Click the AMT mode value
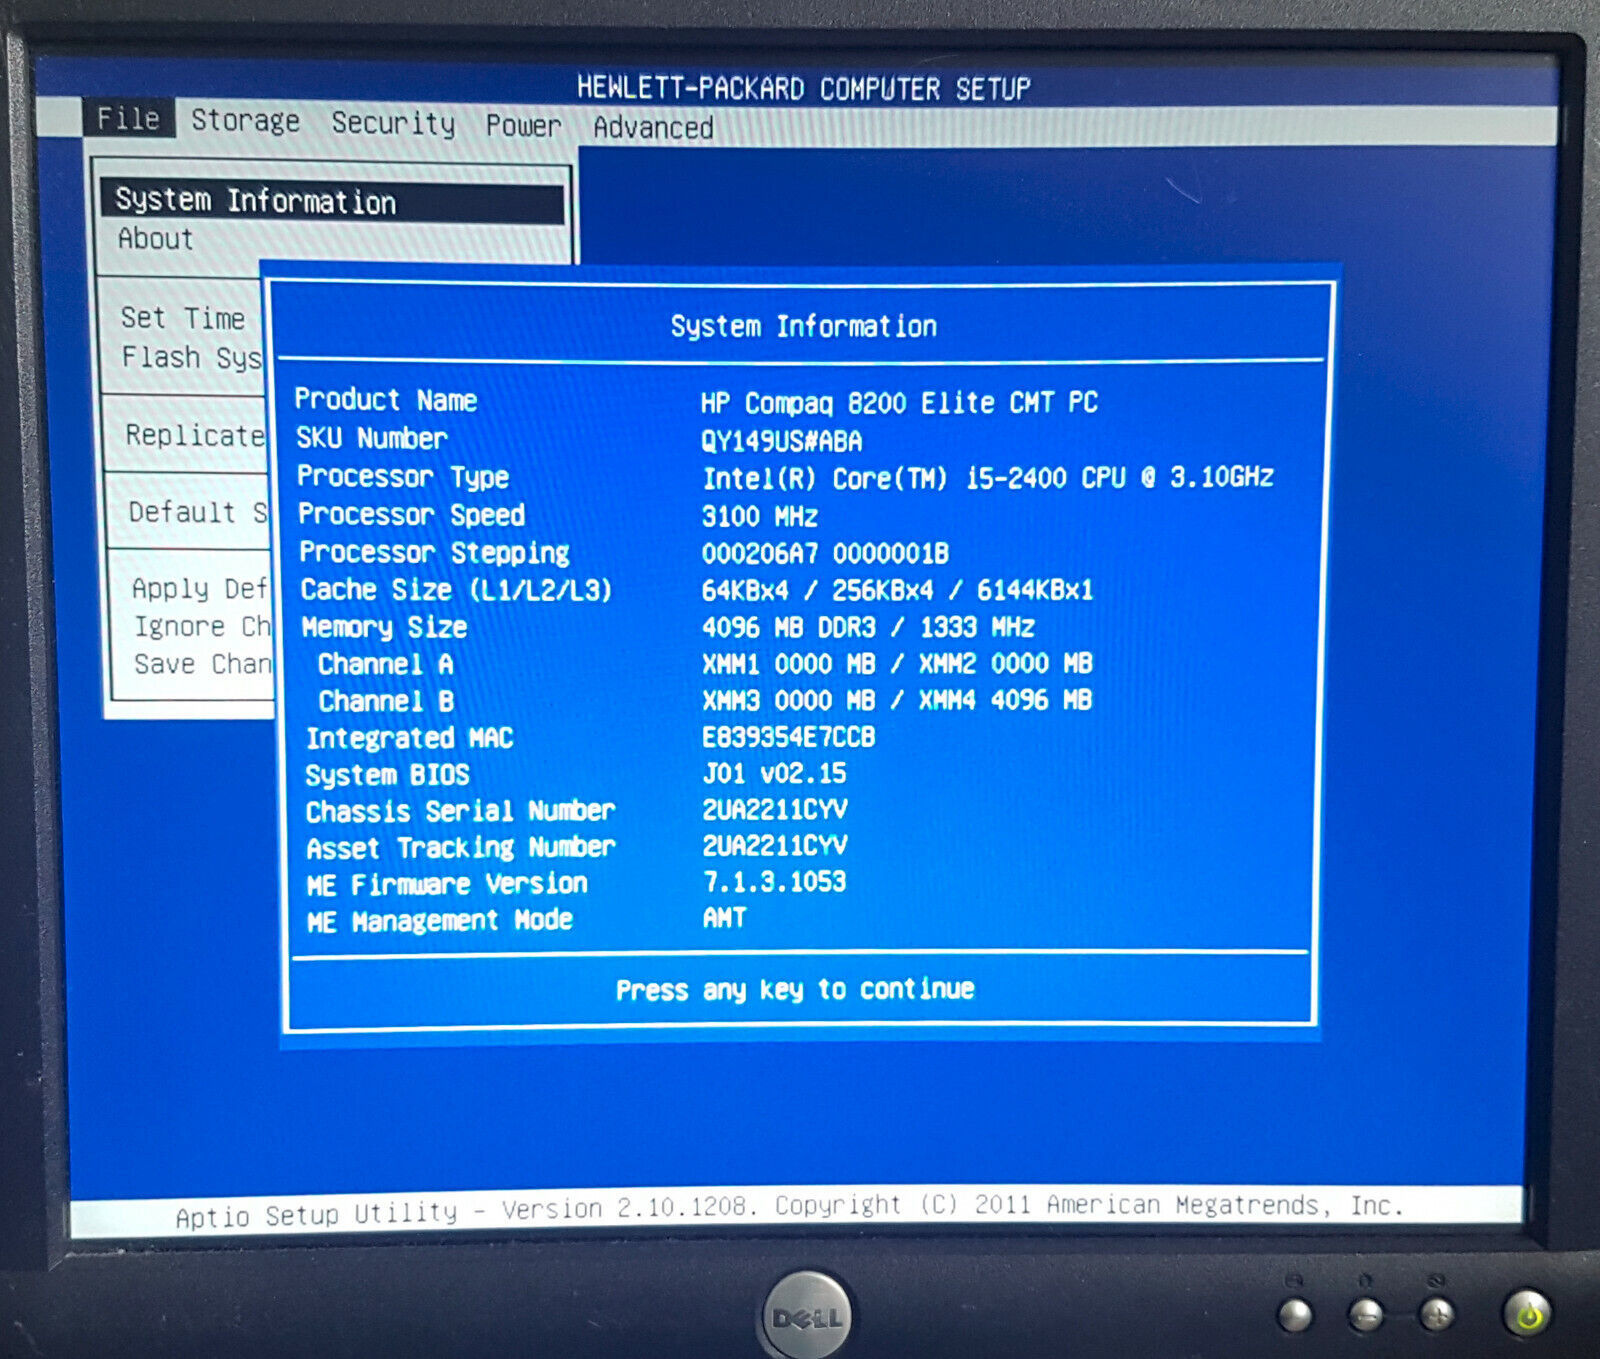This screenshot has height=1359, width=1600. 725,918
